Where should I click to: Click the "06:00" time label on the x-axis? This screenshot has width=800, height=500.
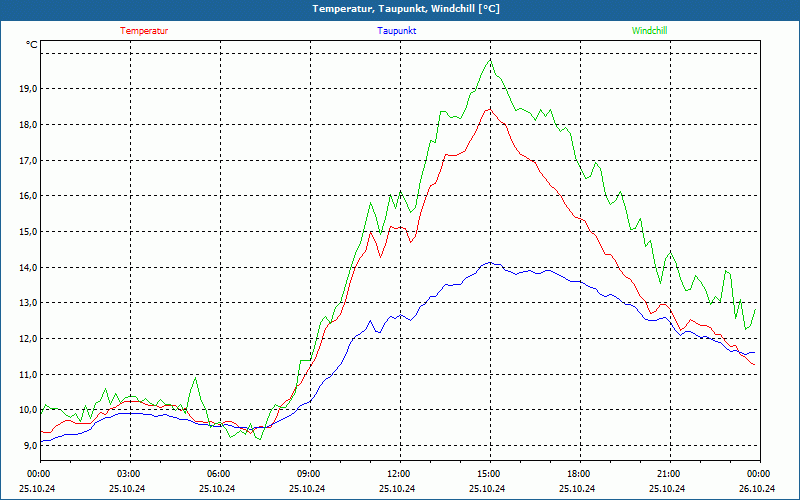click(217, 474)
